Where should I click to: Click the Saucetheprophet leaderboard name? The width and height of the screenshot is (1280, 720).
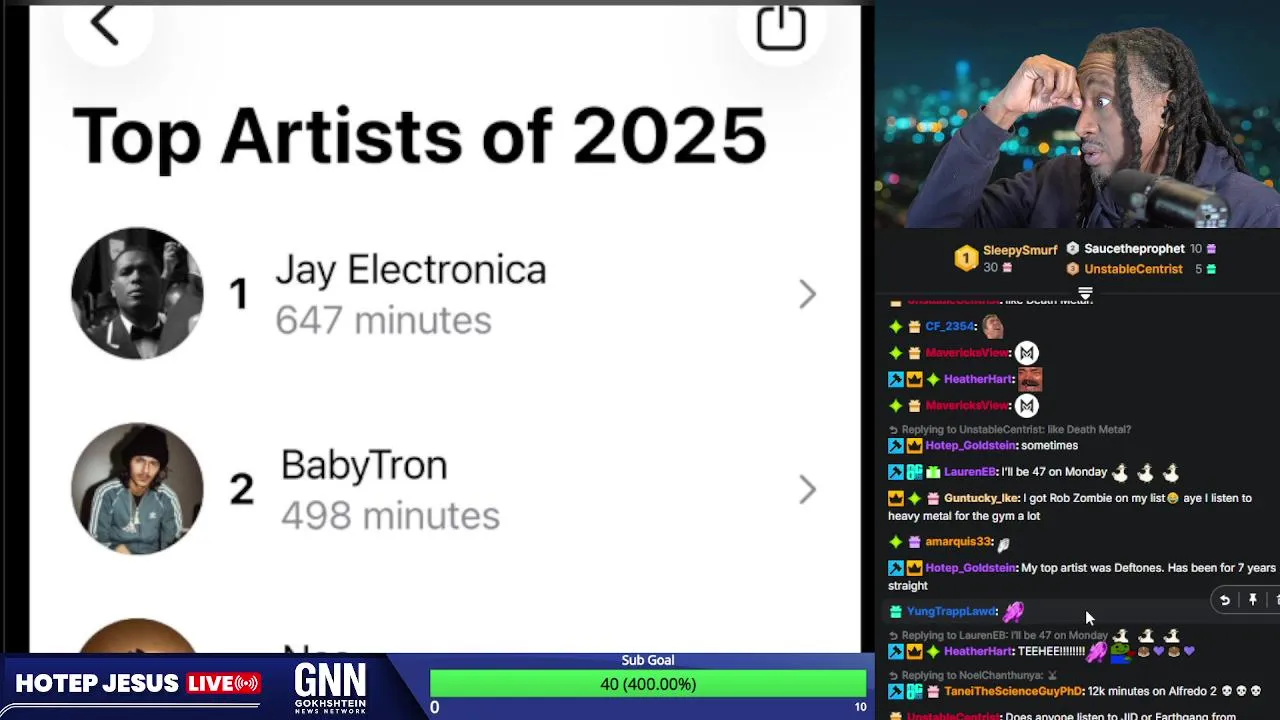(x=1134, y=249)
